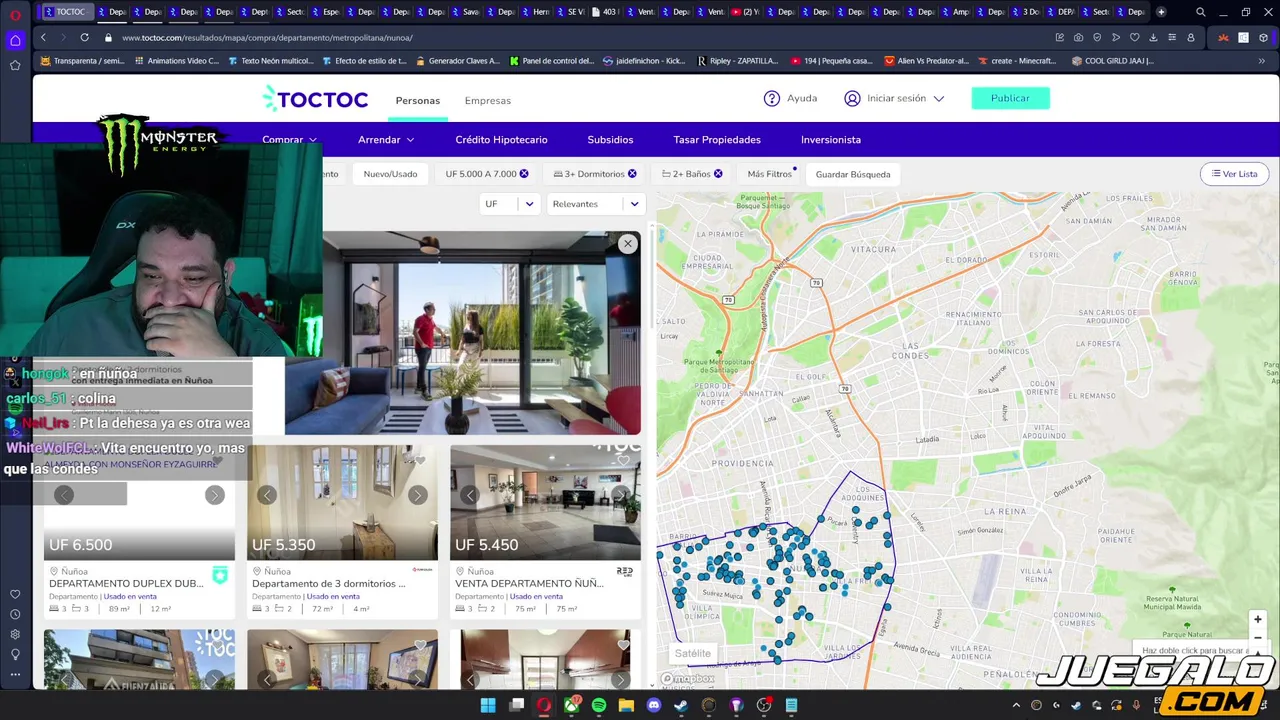Favorite the UF 5.450 listing heart
The width and height of the screenshot is (1280, 720).
(623, 460)
